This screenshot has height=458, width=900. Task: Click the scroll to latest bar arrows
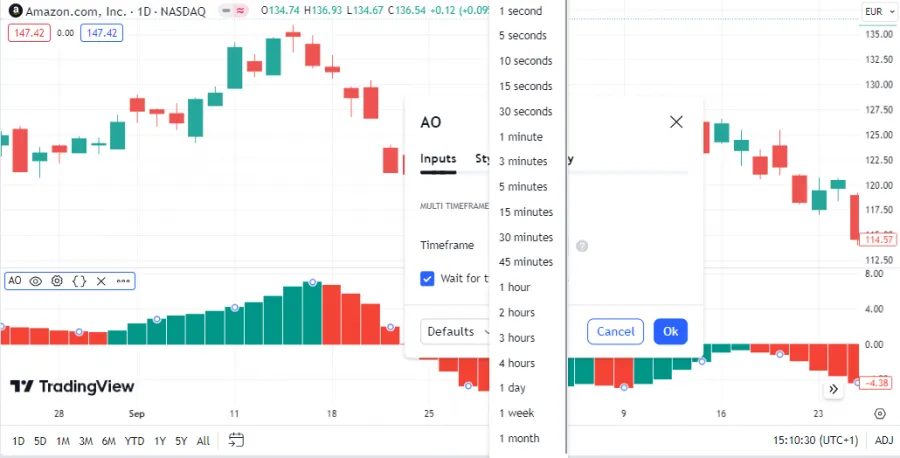coord(832,390)
